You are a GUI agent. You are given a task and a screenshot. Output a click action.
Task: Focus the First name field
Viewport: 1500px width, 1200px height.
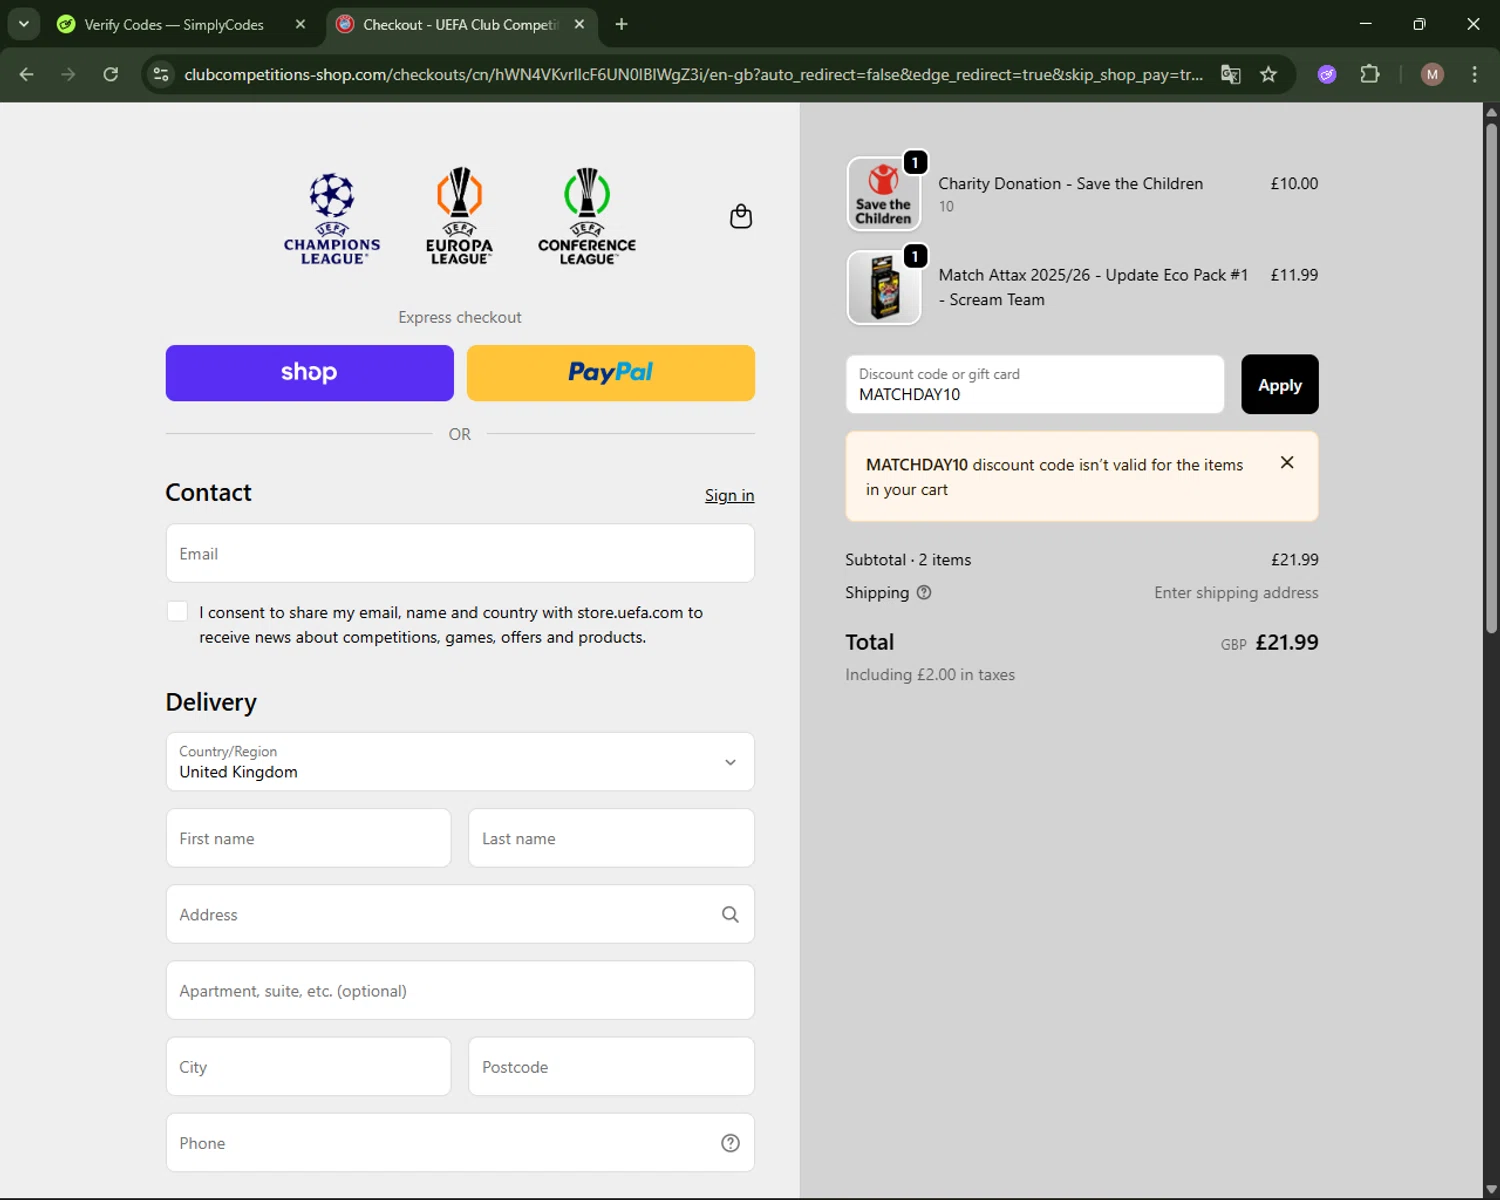click(x=309, y=838)
